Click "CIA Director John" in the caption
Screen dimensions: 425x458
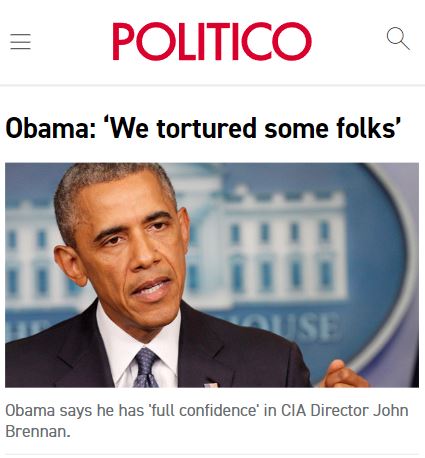tap(345, 410)
